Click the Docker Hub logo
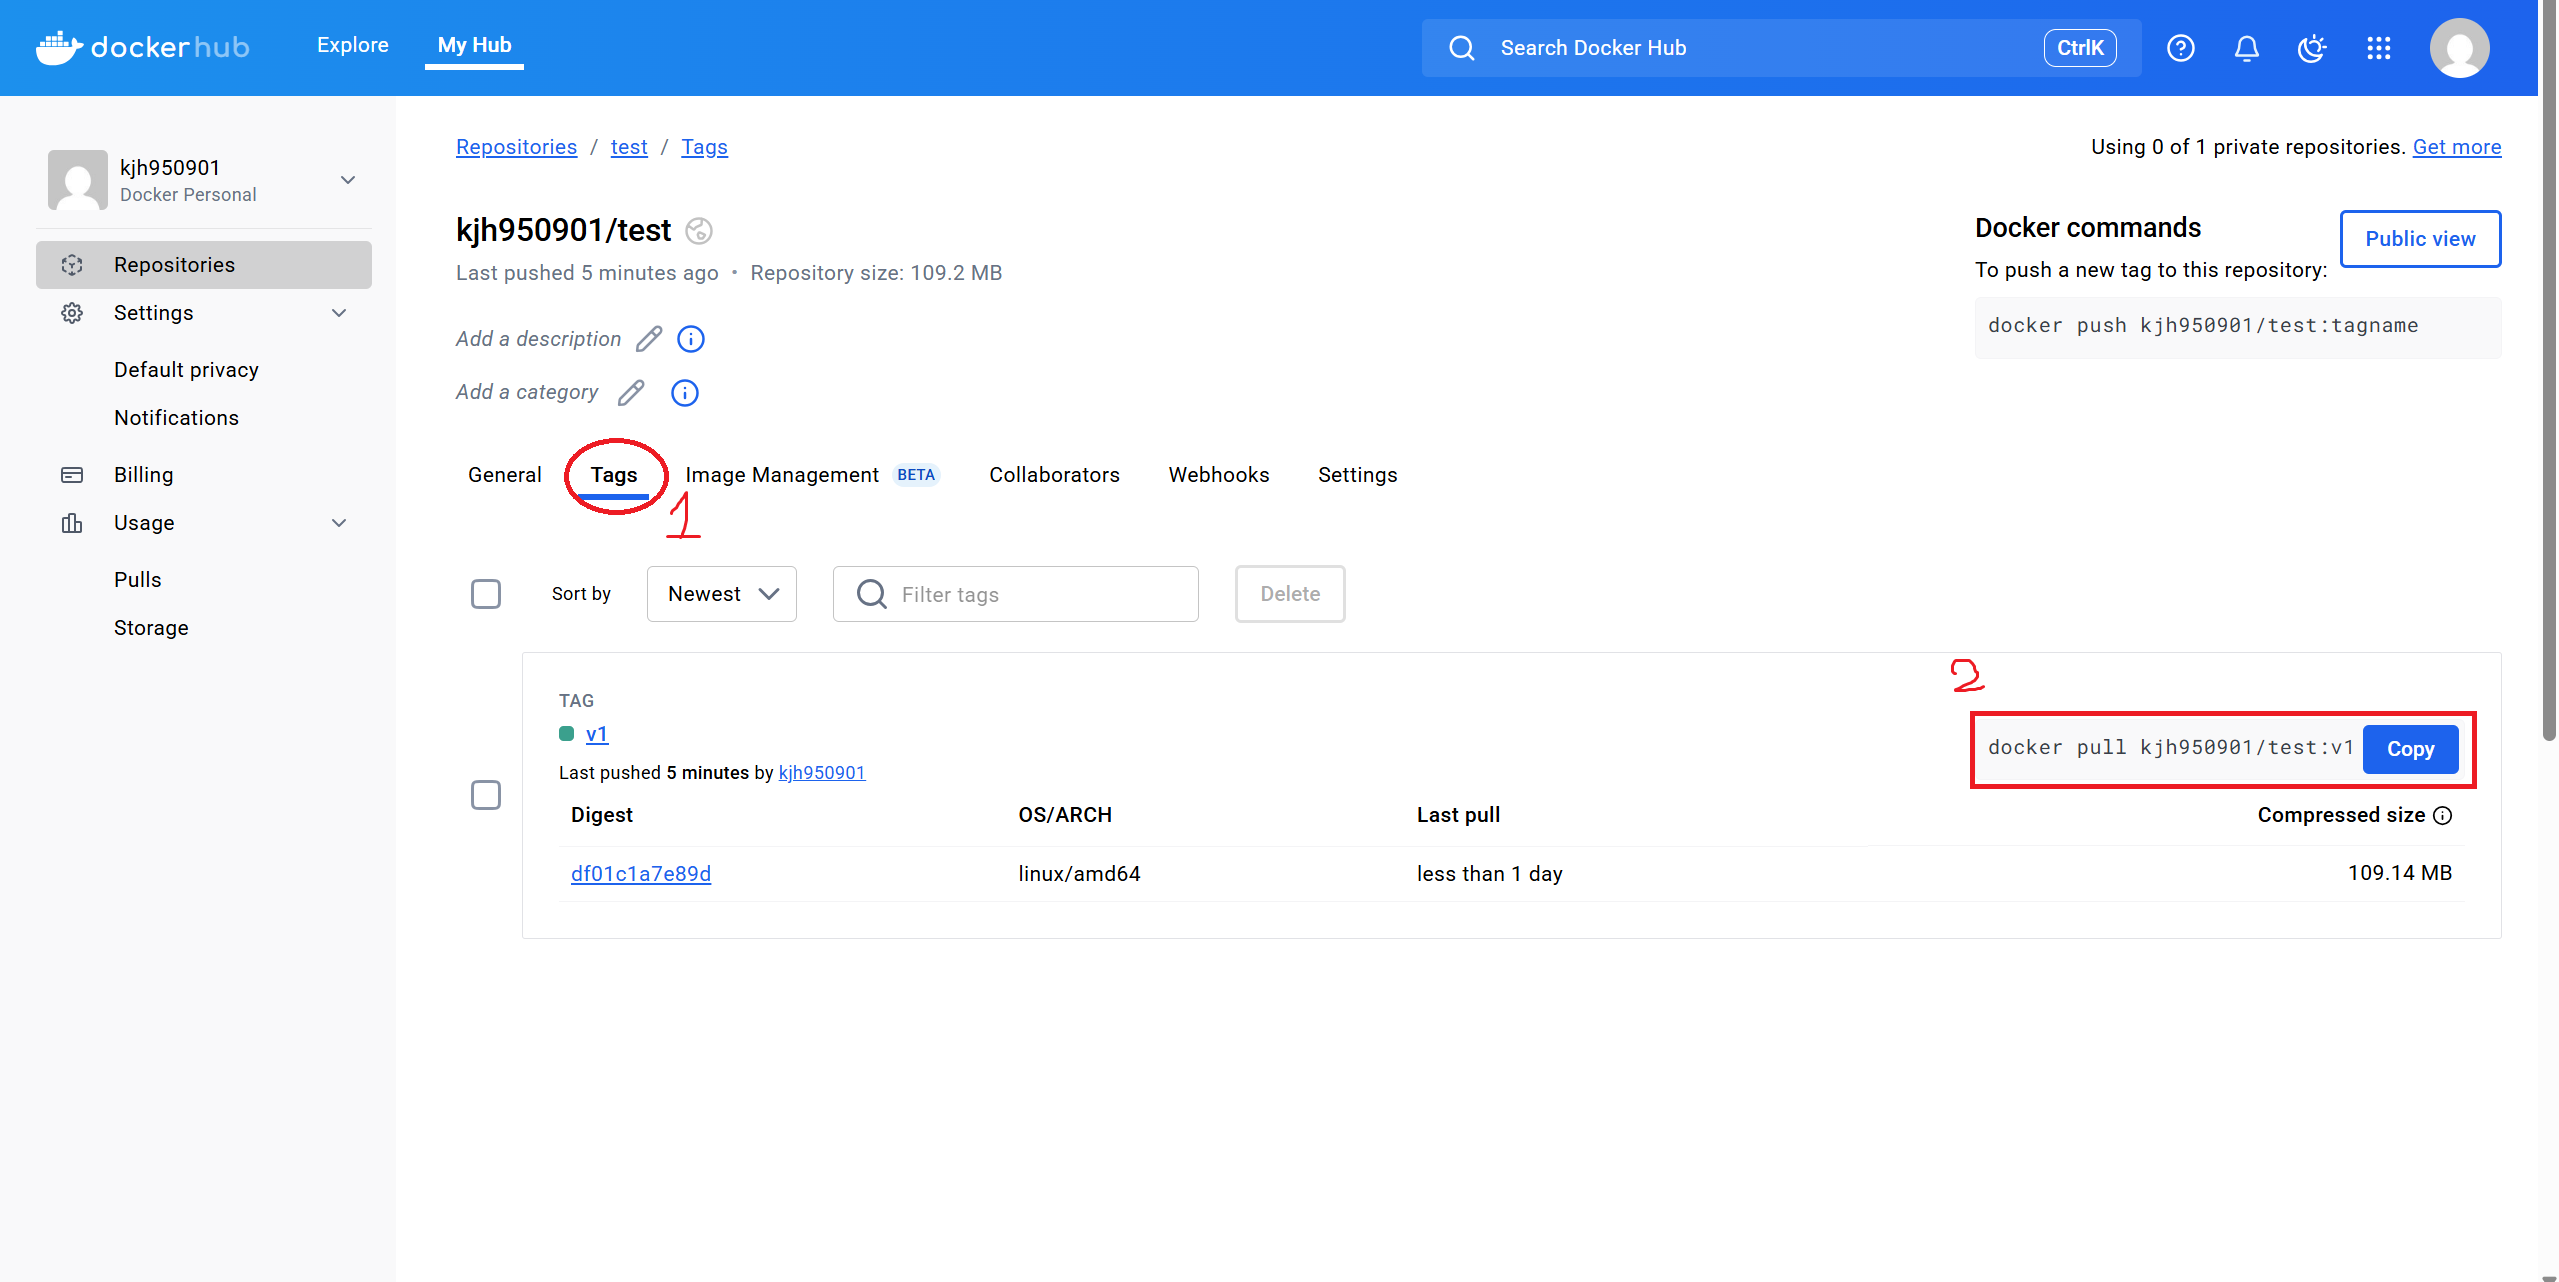Screen dimensions: 2559x1282 tap(143, 47)
